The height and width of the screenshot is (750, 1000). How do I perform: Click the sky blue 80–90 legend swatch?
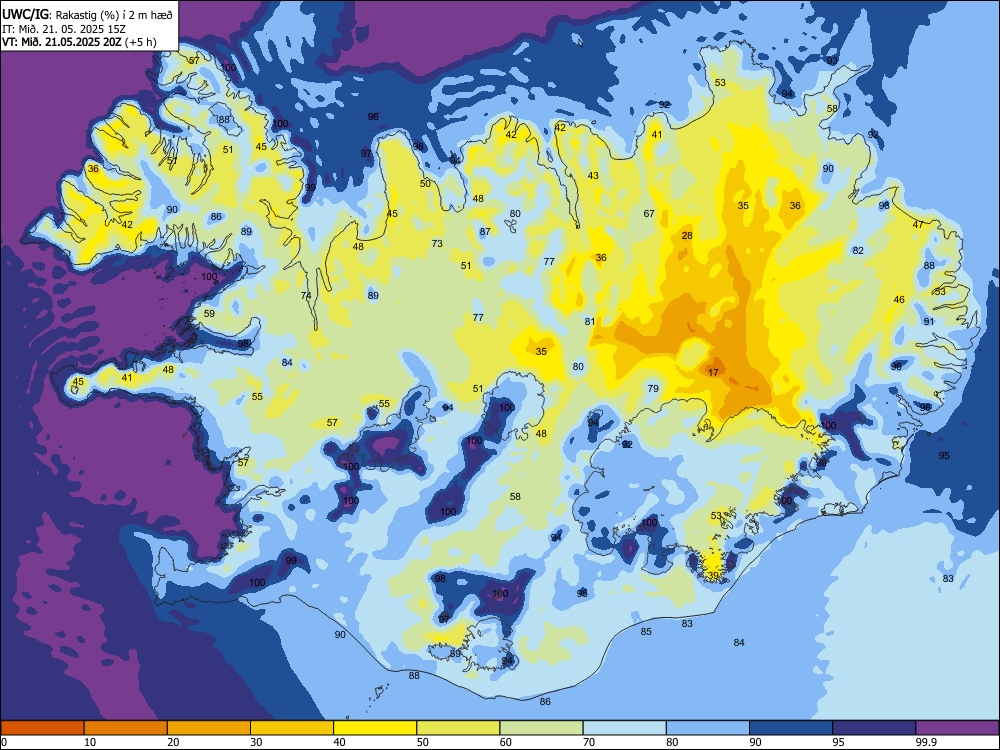point(708,728)
